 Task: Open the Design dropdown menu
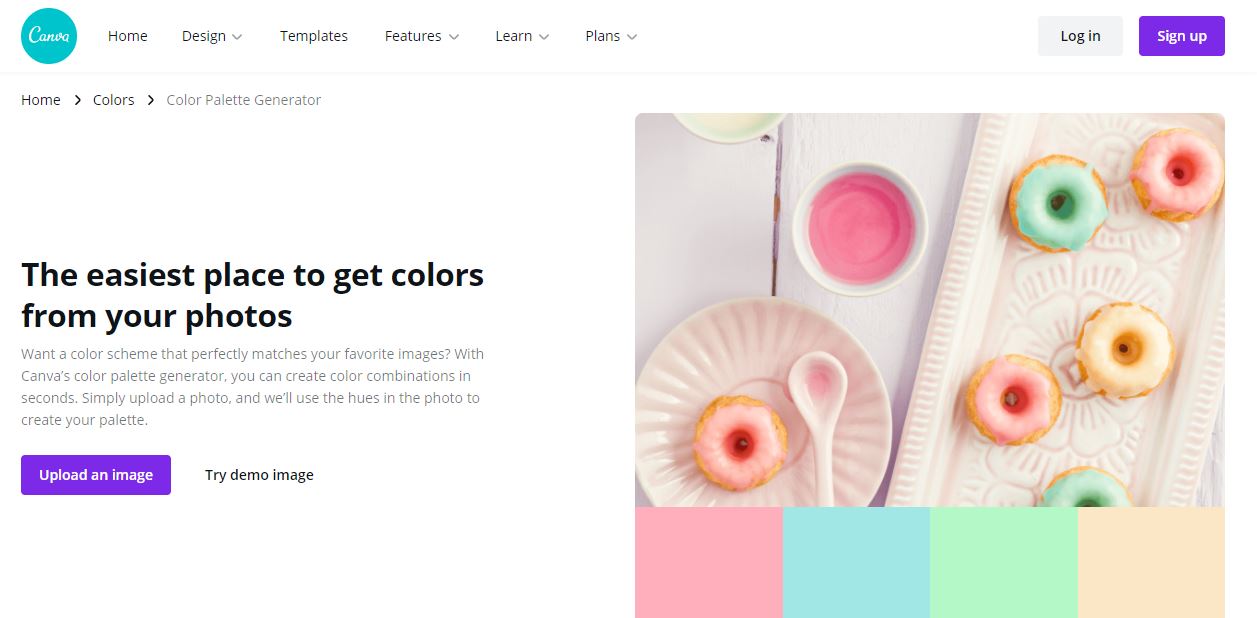[x=212, y=36]
